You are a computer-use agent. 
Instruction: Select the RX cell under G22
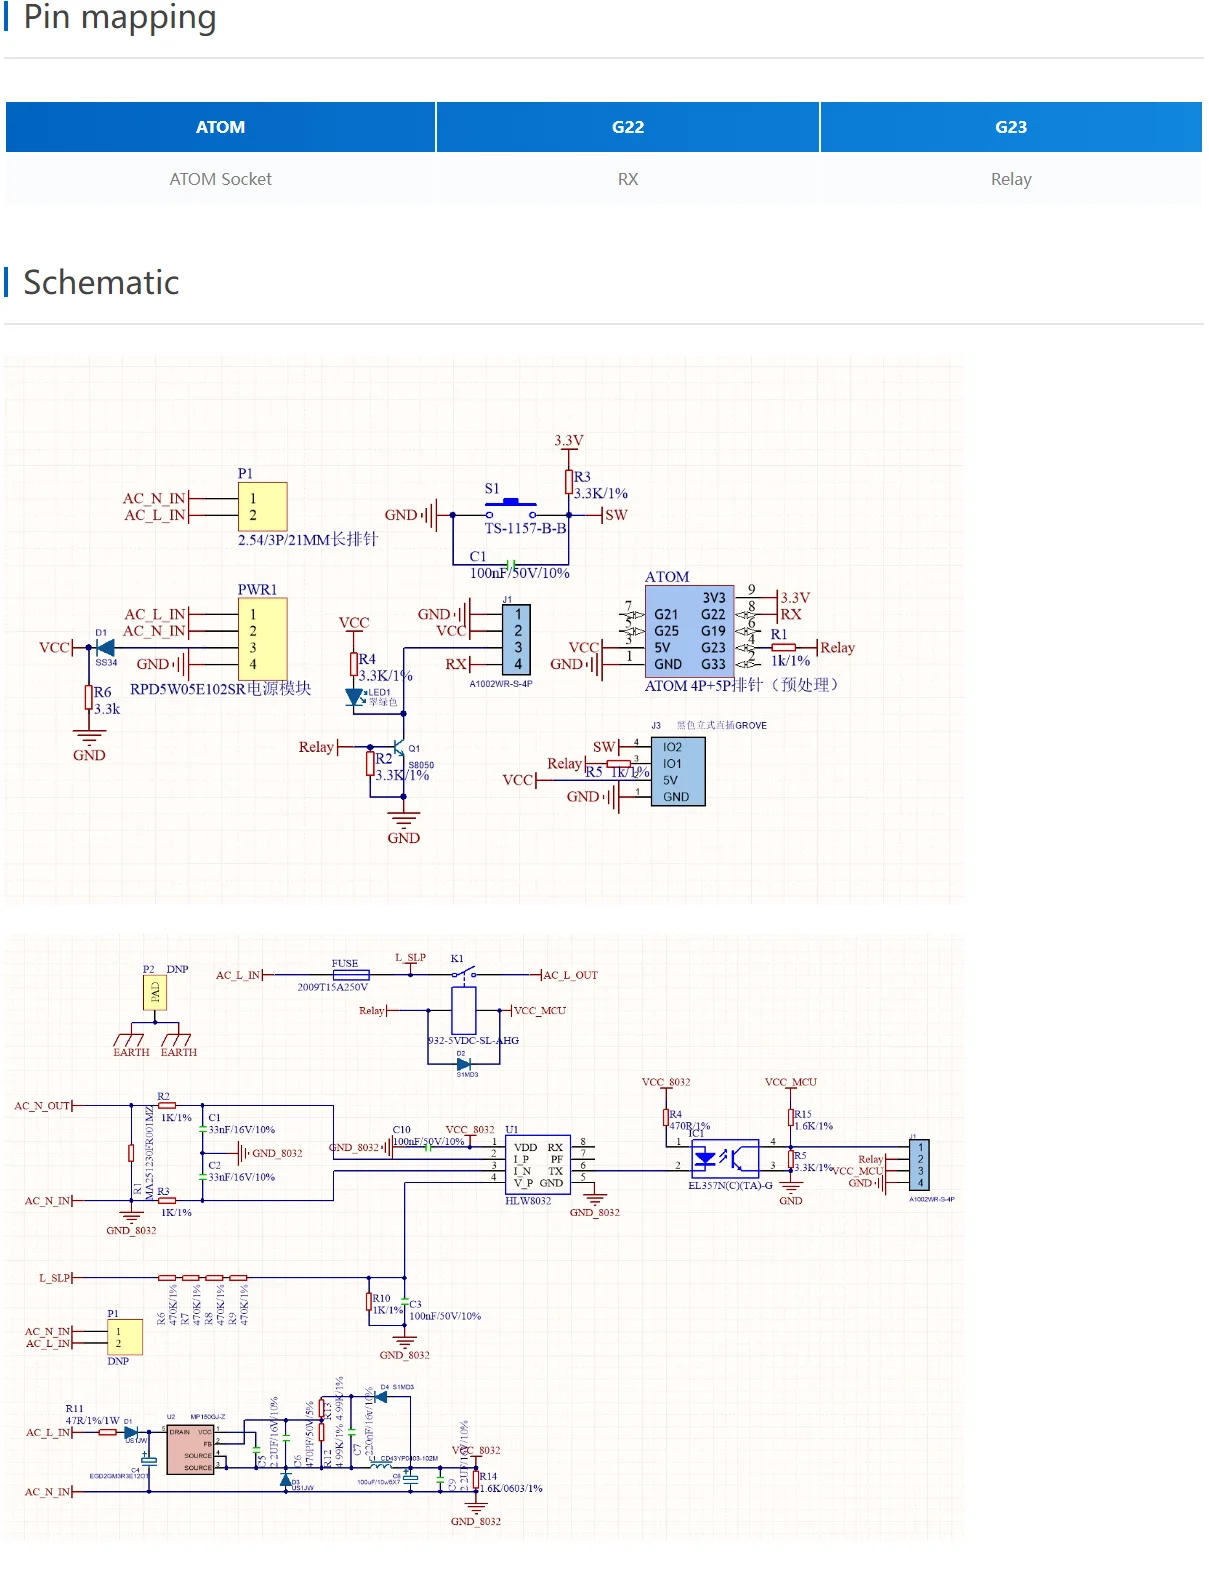[x=628, y=179]
